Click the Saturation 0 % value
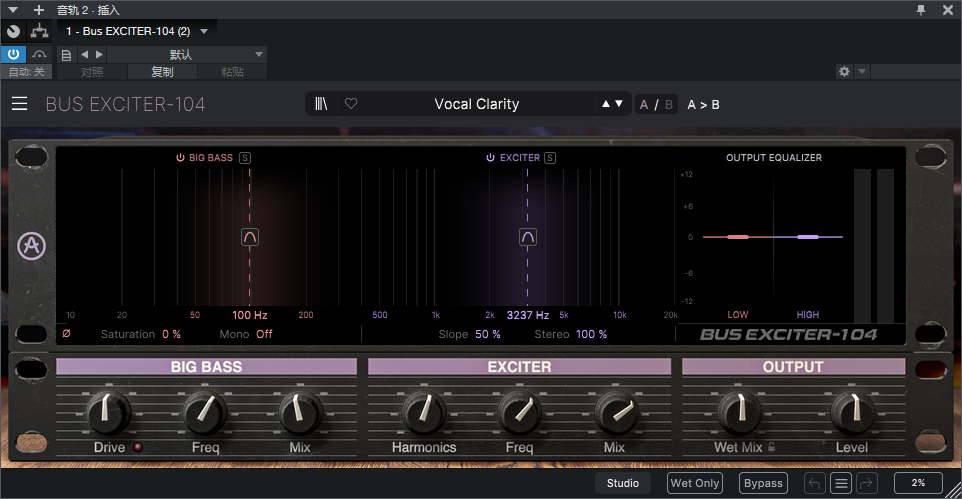 coord(171,334)
